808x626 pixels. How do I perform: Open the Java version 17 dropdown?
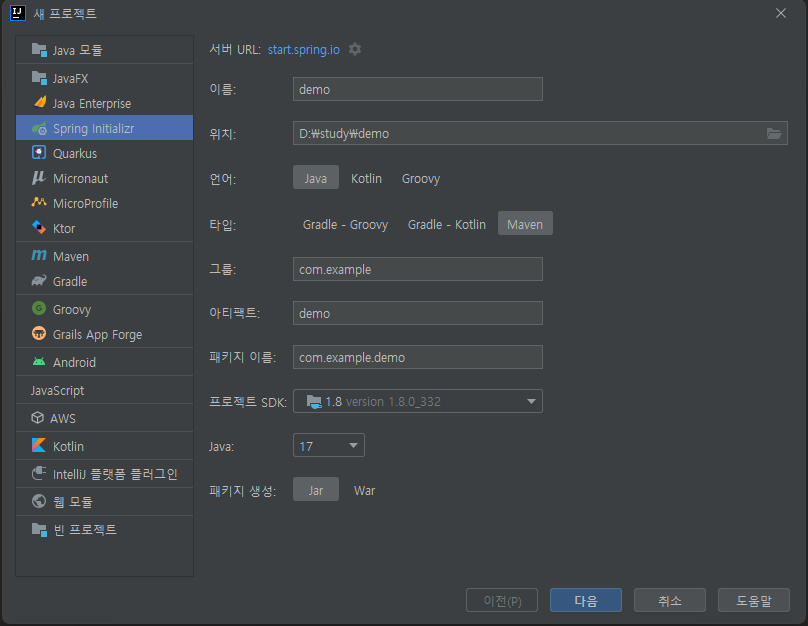[x=329, y=445]
